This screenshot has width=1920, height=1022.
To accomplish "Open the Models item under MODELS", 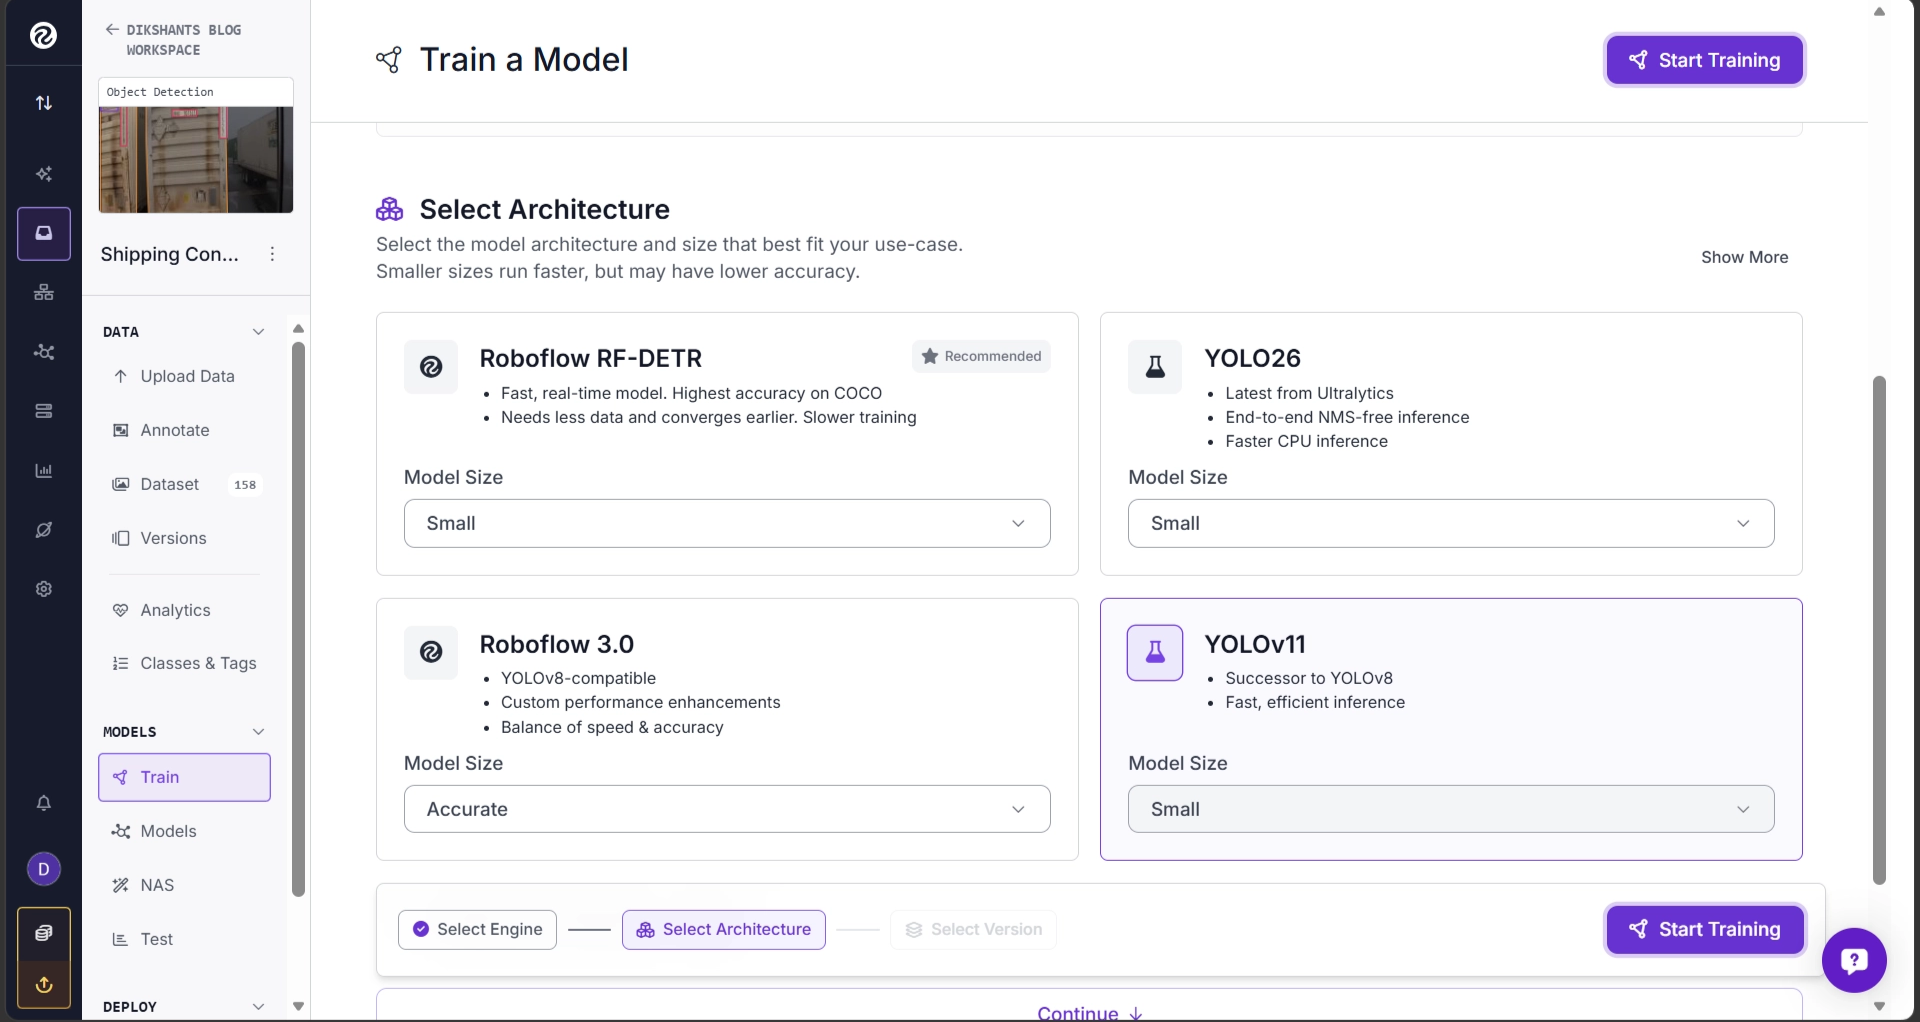I will pyautogui.click(x=185, y=831).
